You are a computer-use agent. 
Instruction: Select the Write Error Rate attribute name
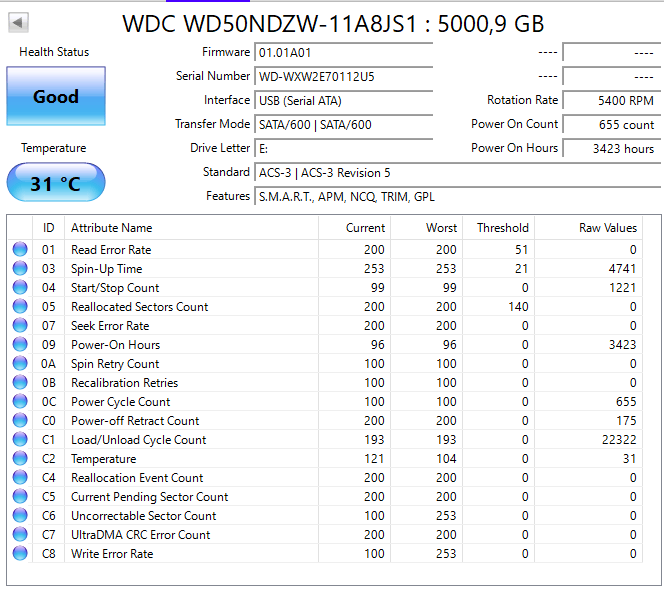112,554
